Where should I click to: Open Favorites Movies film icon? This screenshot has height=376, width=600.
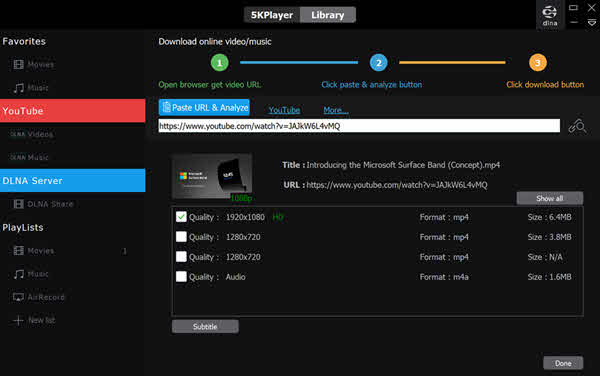click(x=18, y=64)
